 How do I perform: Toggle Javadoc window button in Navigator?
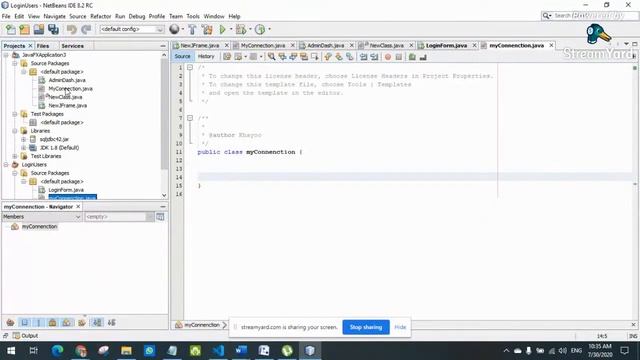[x=160, y=217]
